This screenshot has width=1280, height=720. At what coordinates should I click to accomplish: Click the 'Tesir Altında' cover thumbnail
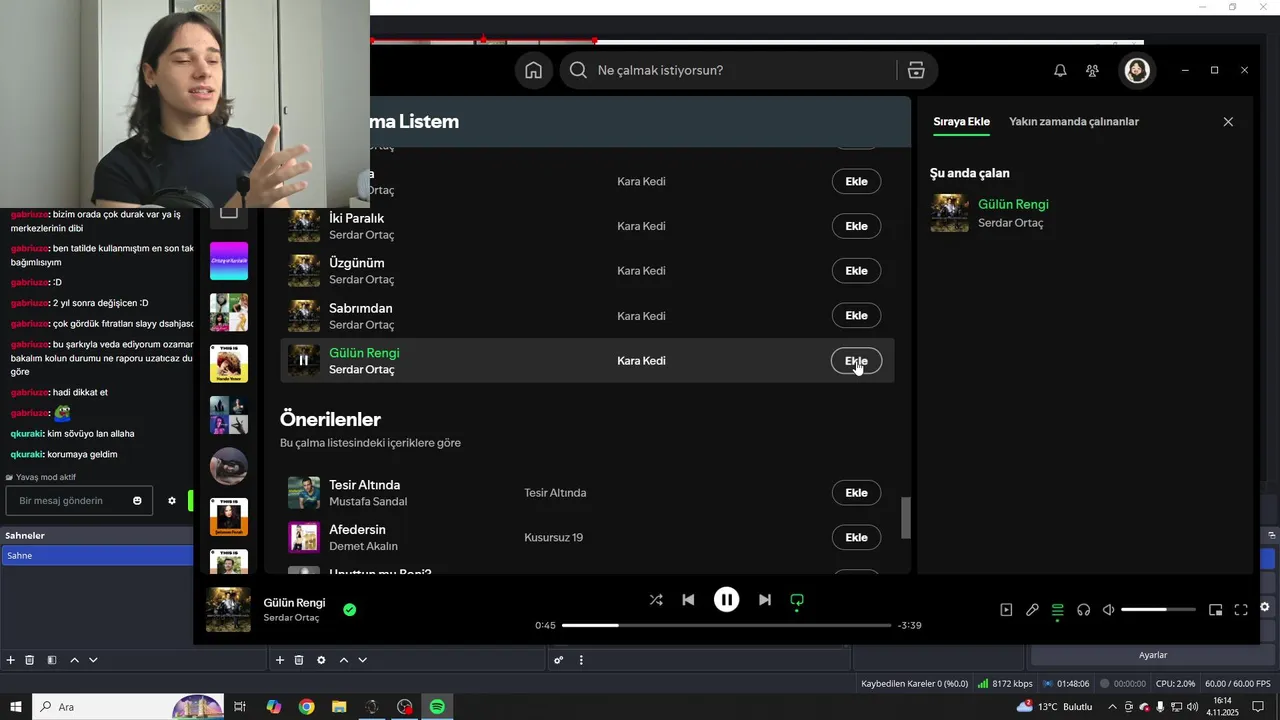tap(304, 493)
